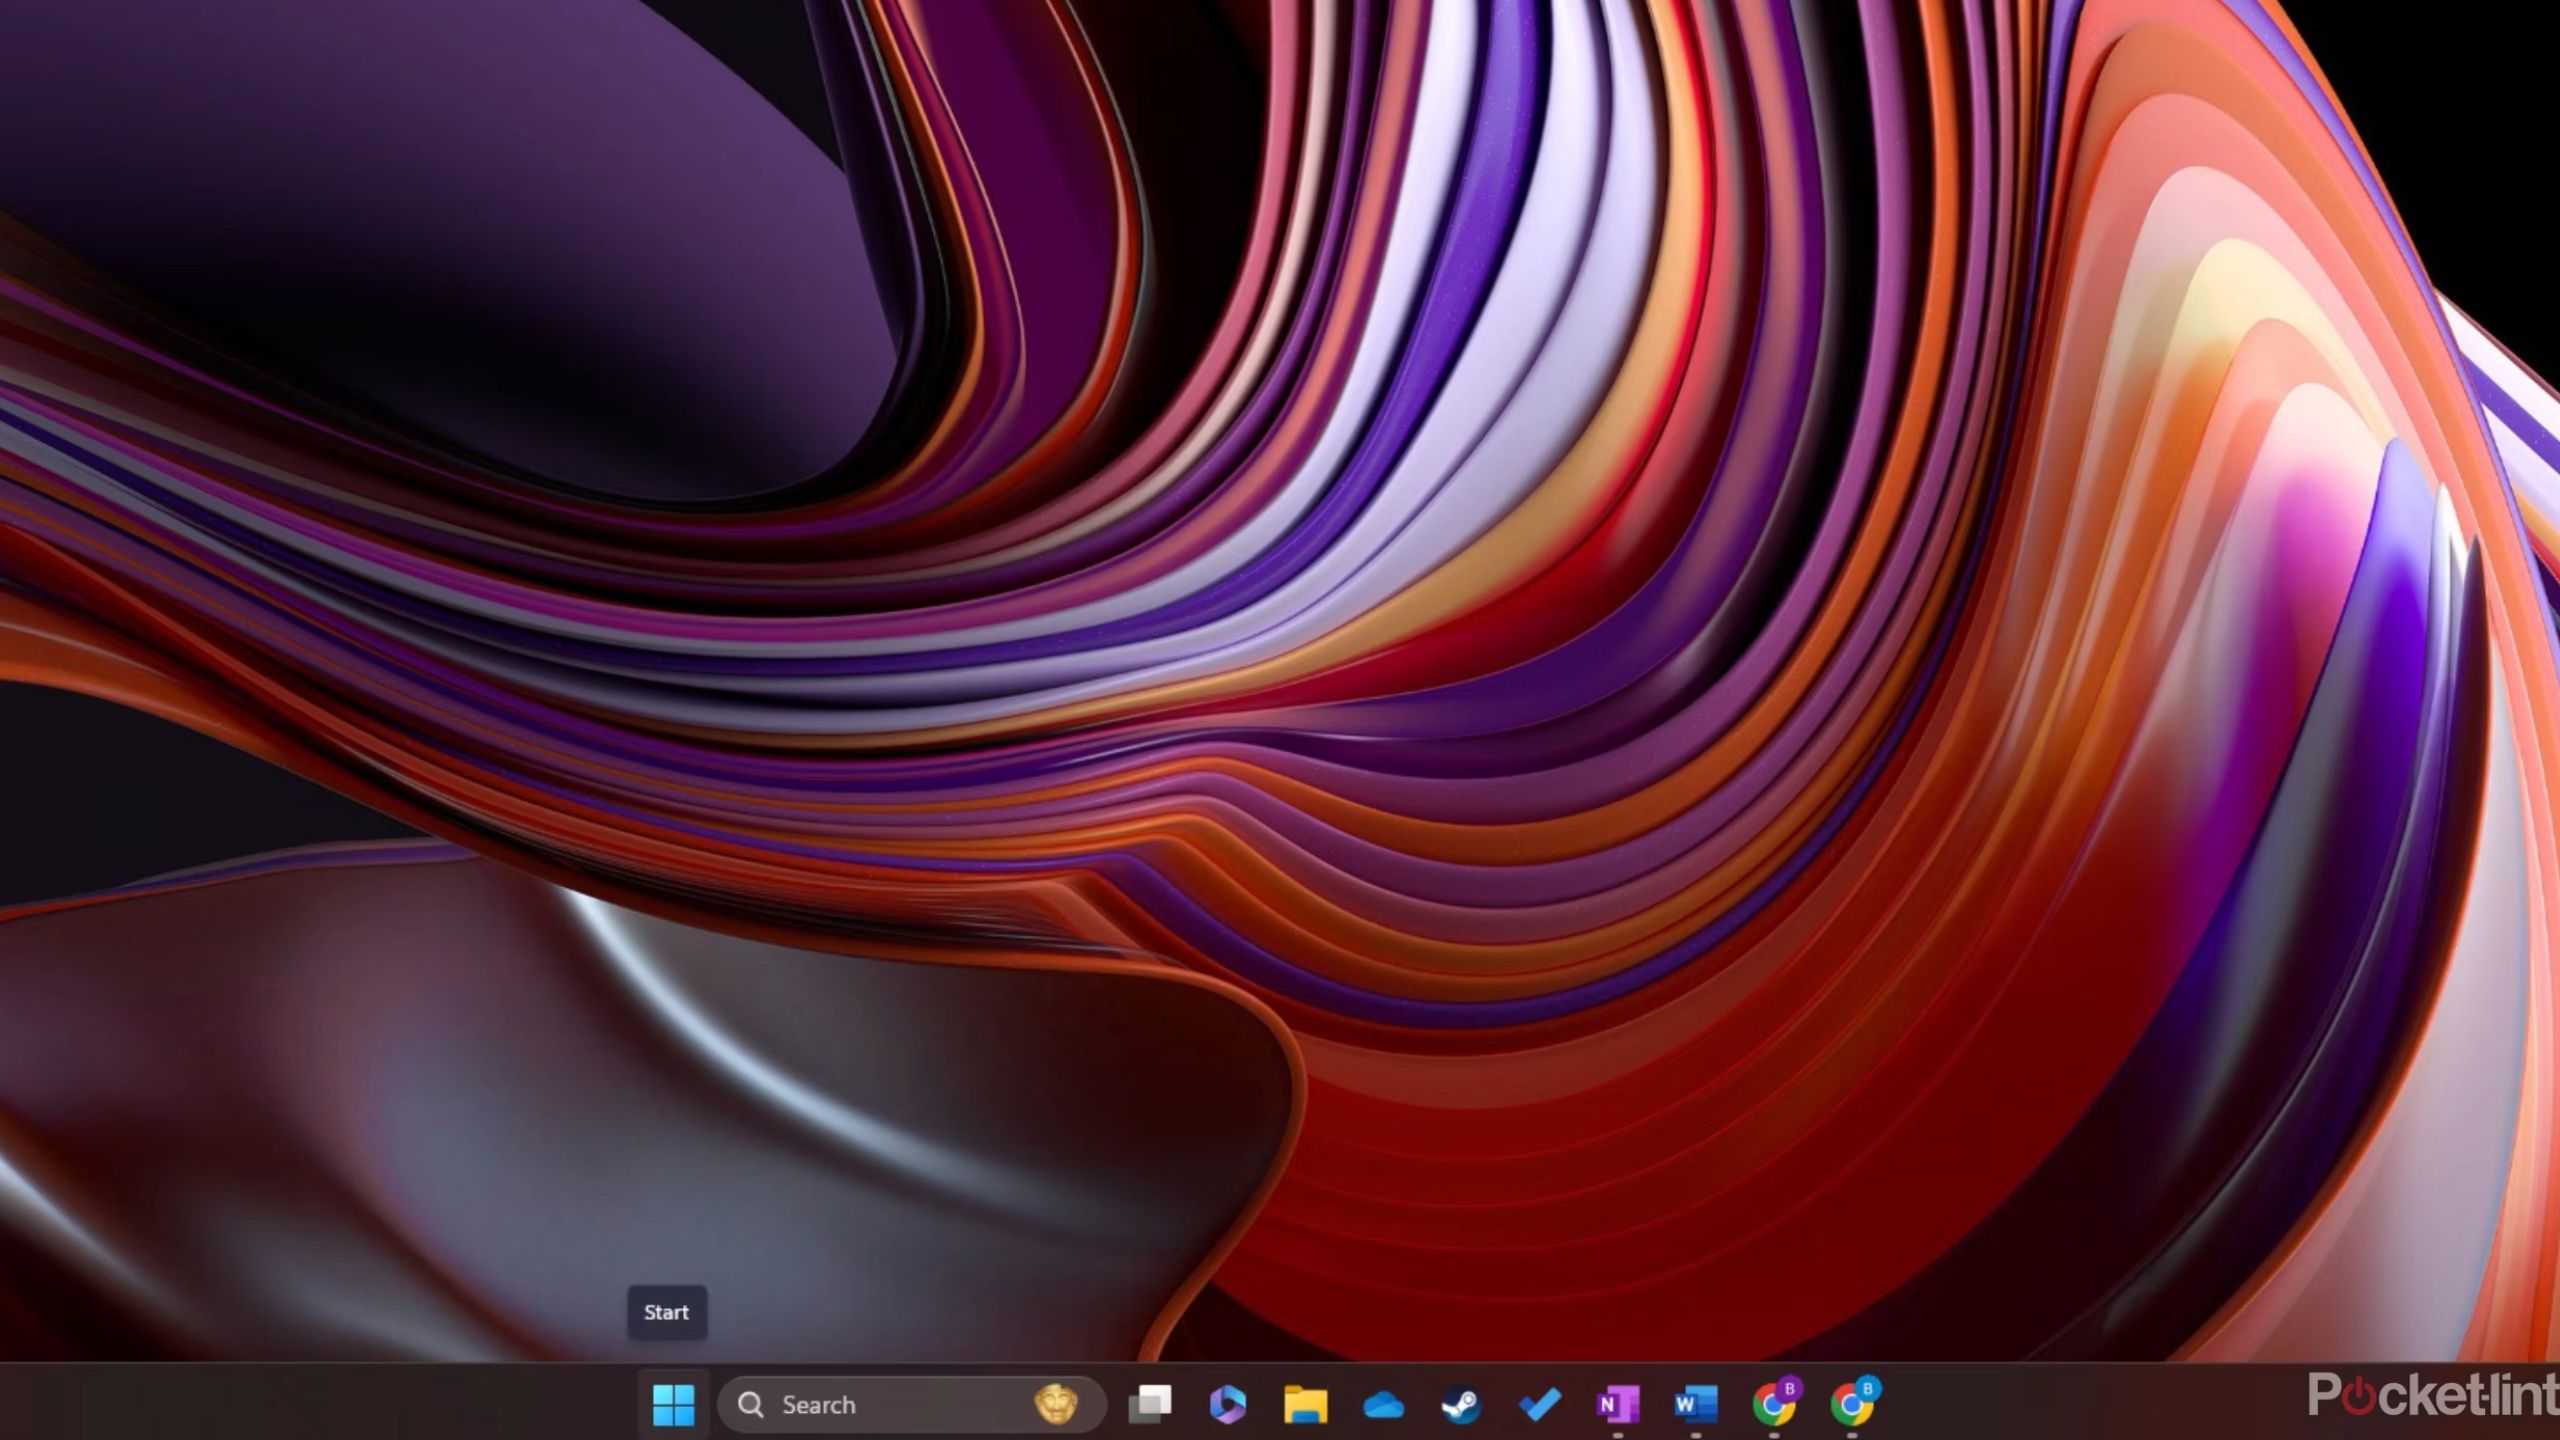Open the Start menu

pyautogui.click(x=675, y=1404)
